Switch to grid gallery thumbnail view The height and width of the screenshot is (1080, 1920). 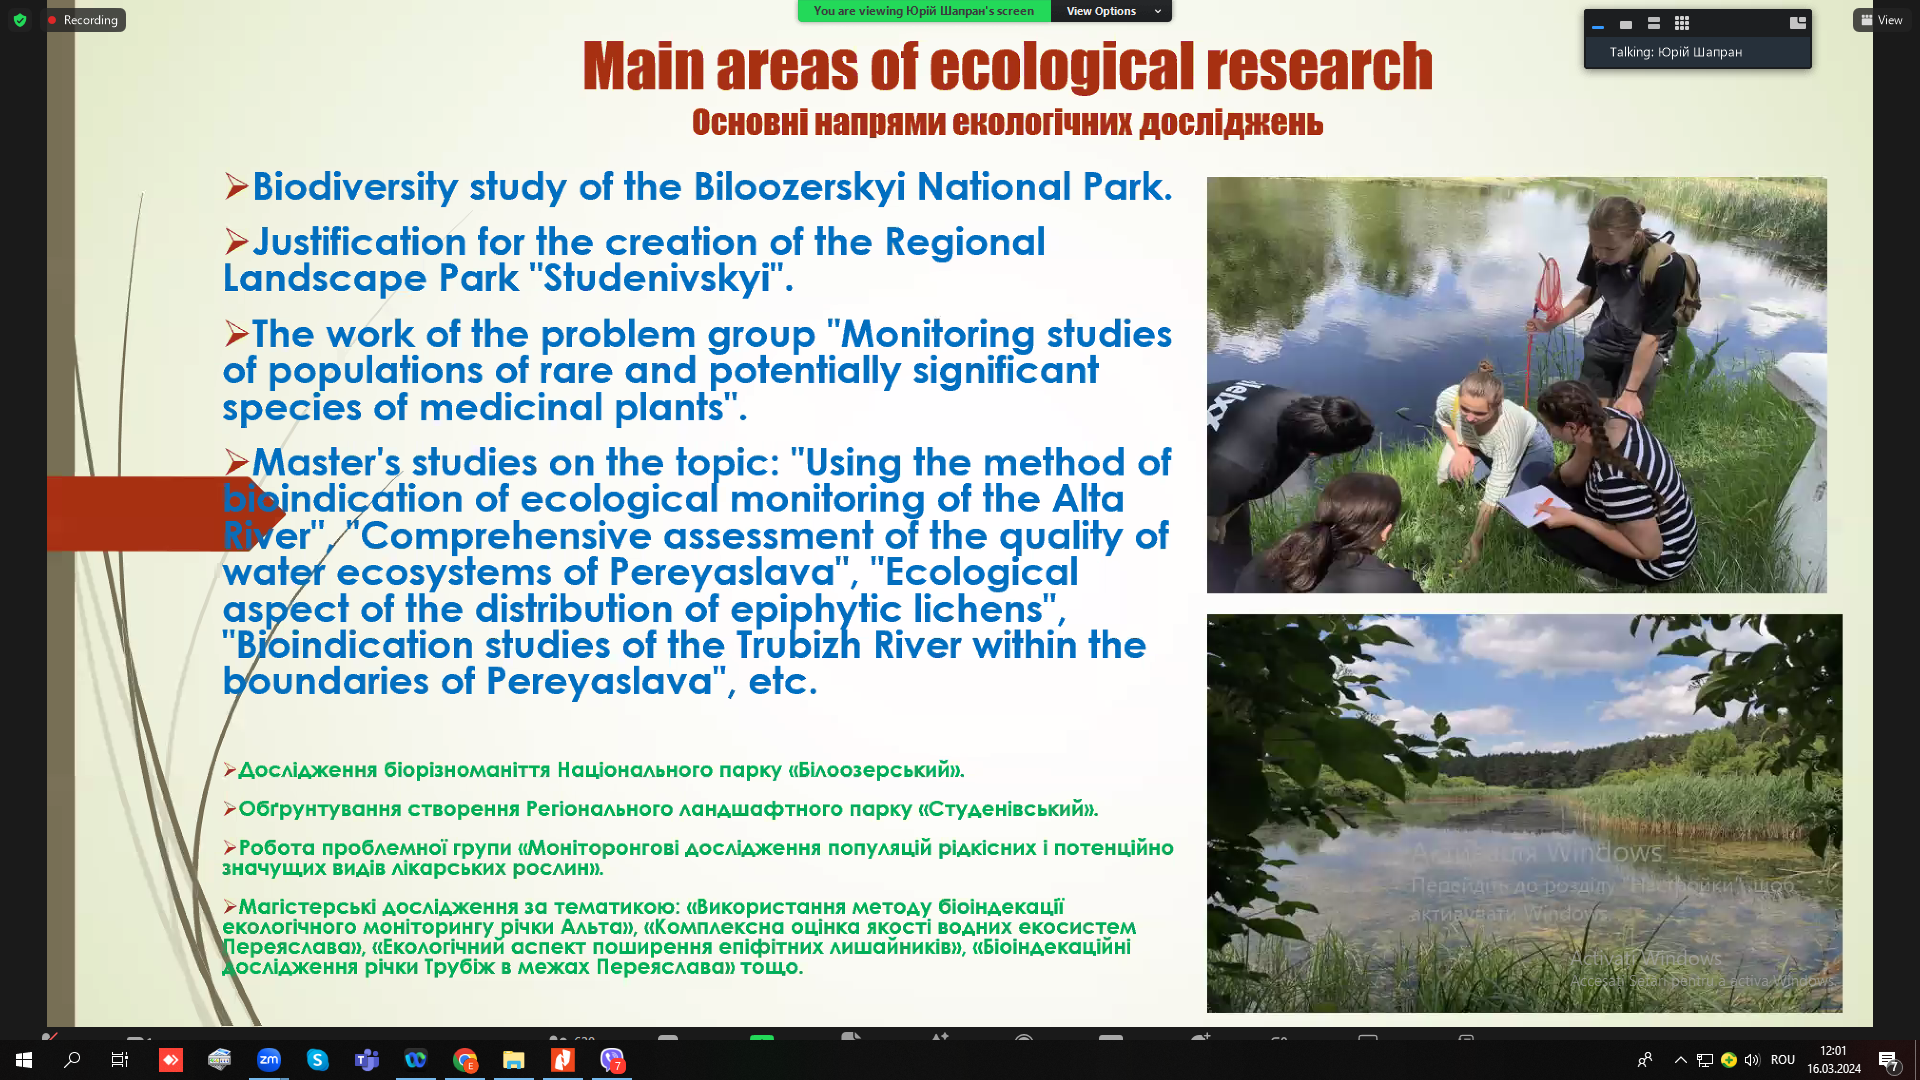pyautogui.click(x=1682, y=23)
